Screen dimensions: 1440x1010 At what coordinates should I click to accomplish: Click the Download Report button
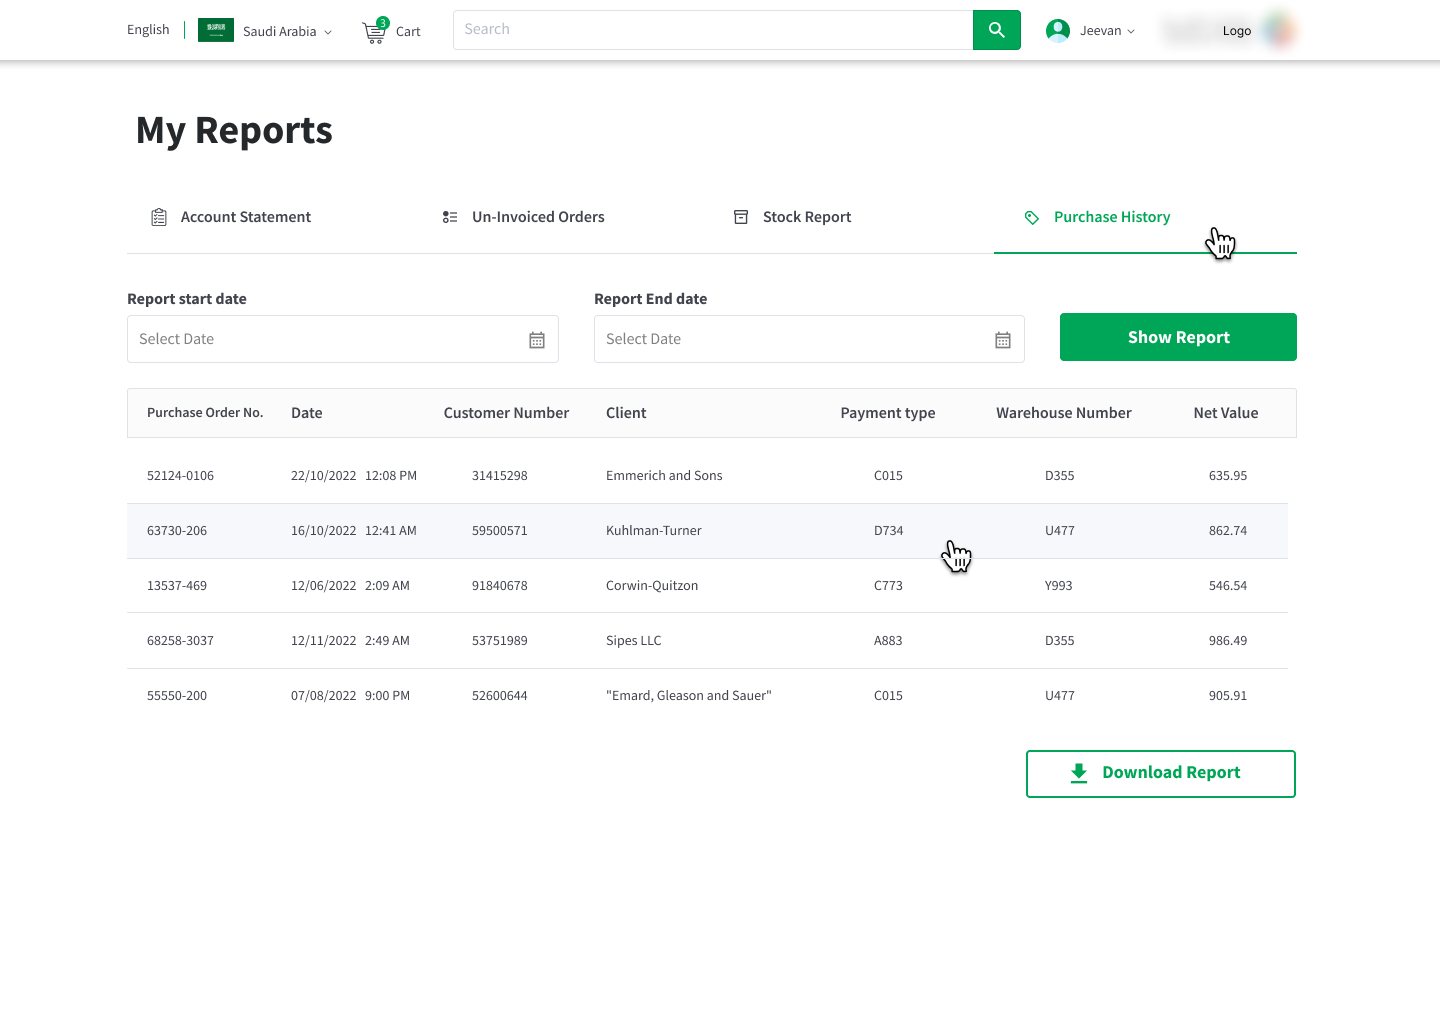[x=1160, y=773]
